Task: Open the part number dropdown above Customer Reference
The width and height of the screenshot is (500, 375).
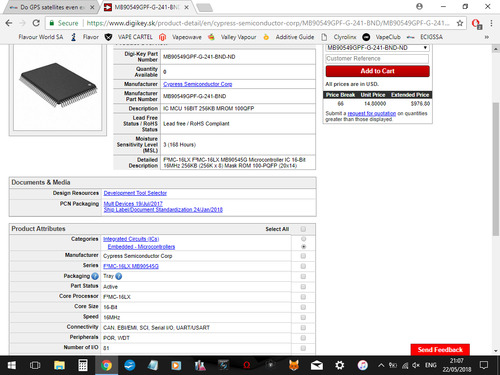Action: [377, 48]
